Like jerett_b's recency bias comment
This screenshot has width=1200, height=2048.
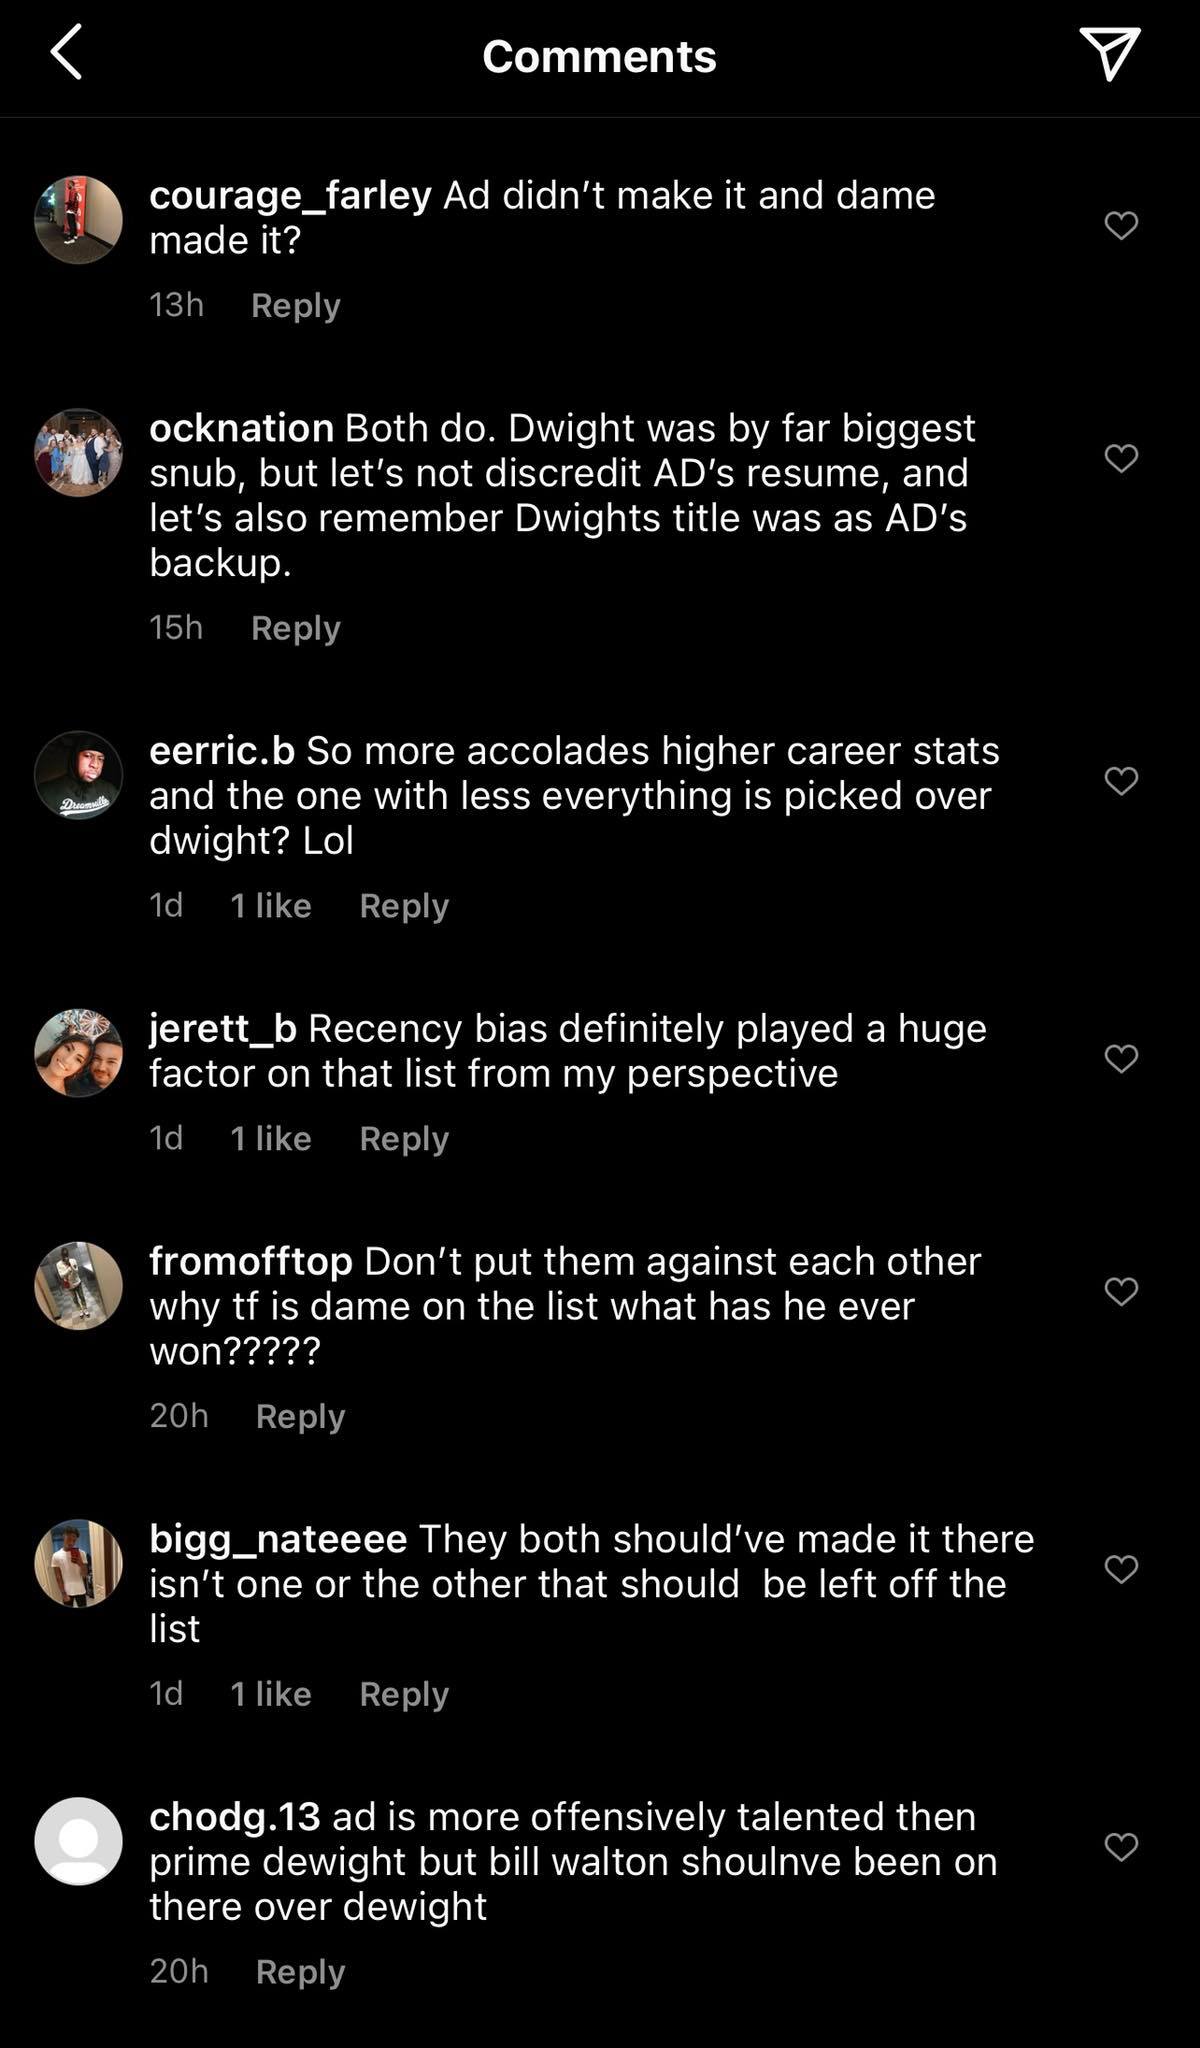[1121, 1058]
